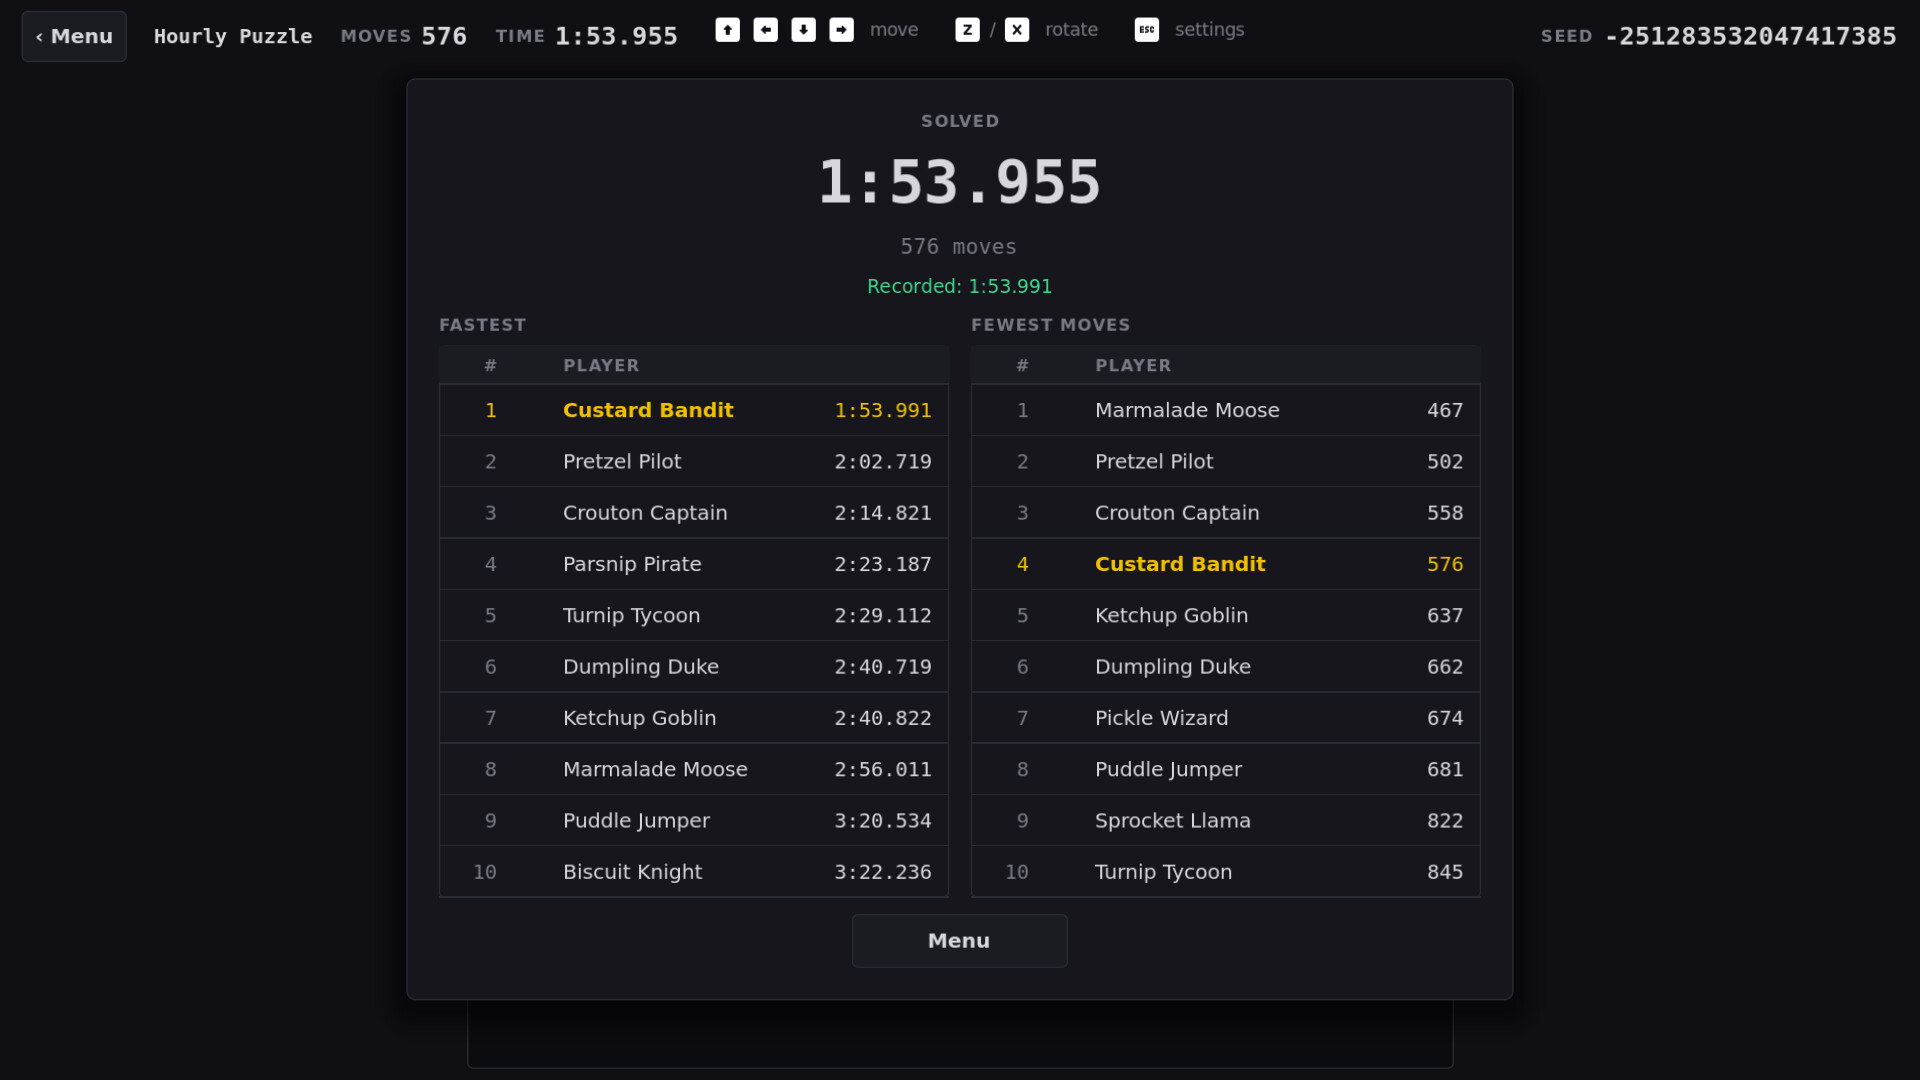Click the right arrow key icon

click(x=842, y=30)
